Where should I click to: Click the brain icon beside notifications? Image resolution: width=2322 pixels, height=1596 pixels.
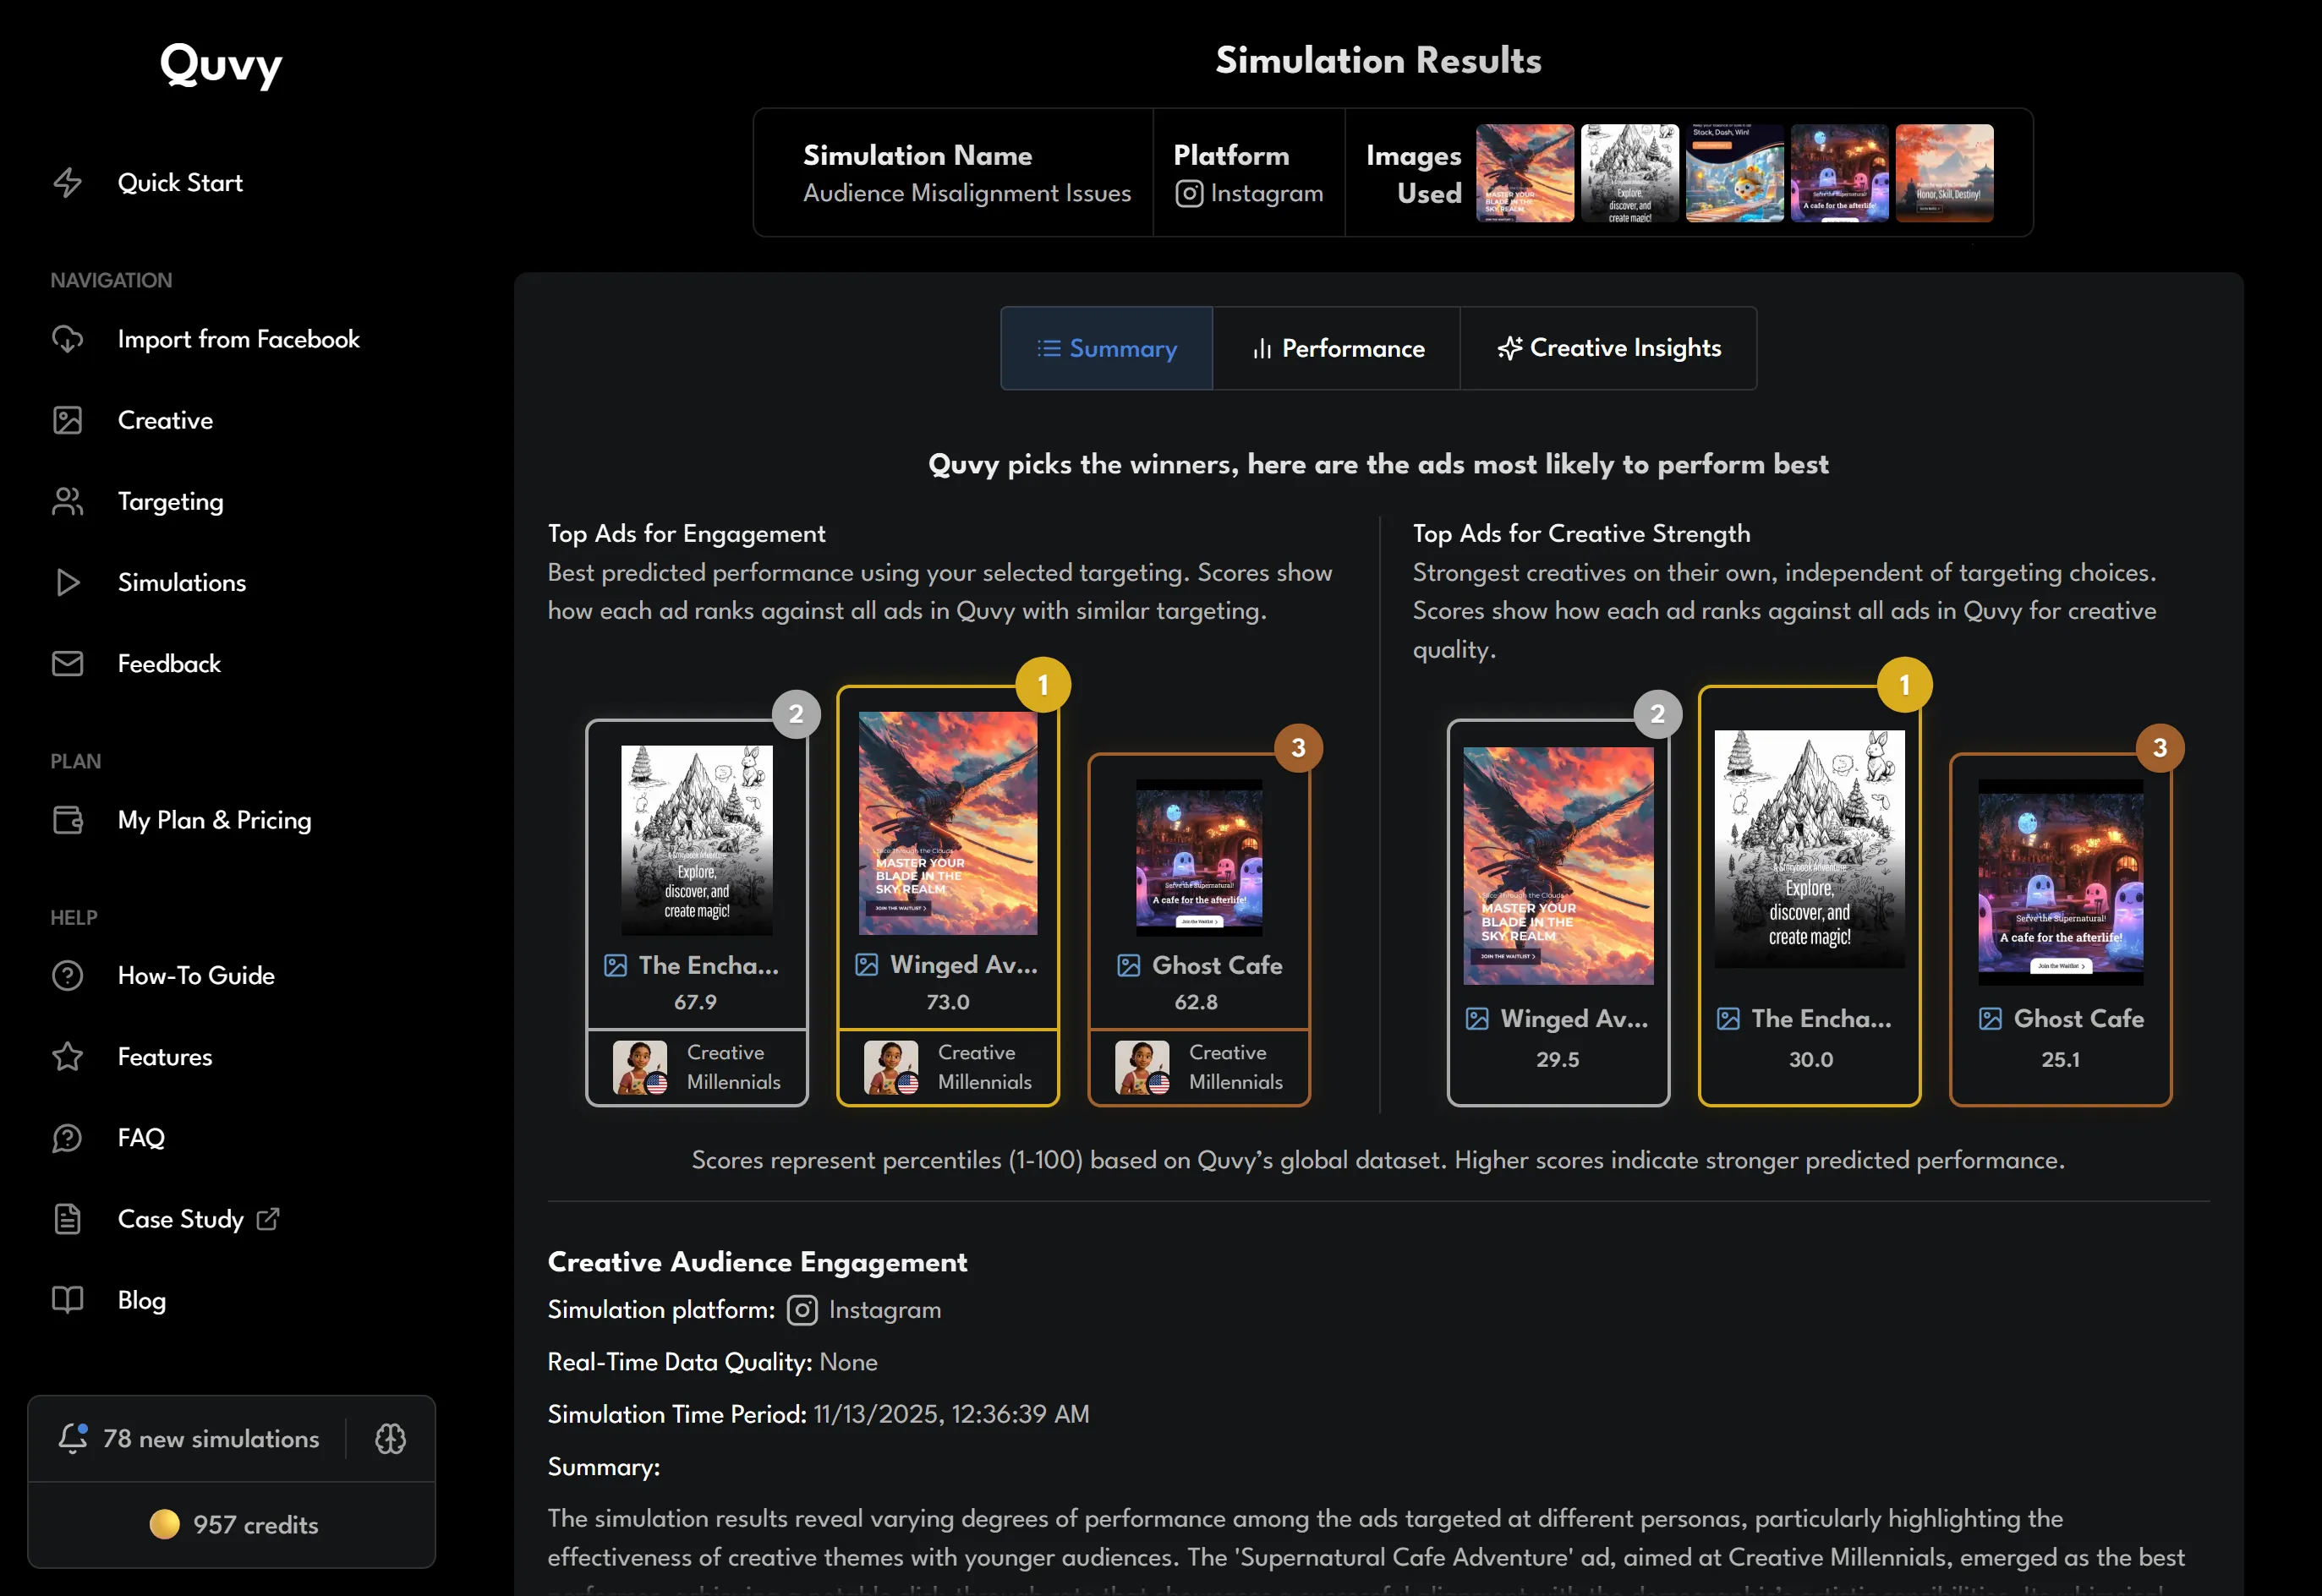pyautogui.click(x=390, y=1438)
